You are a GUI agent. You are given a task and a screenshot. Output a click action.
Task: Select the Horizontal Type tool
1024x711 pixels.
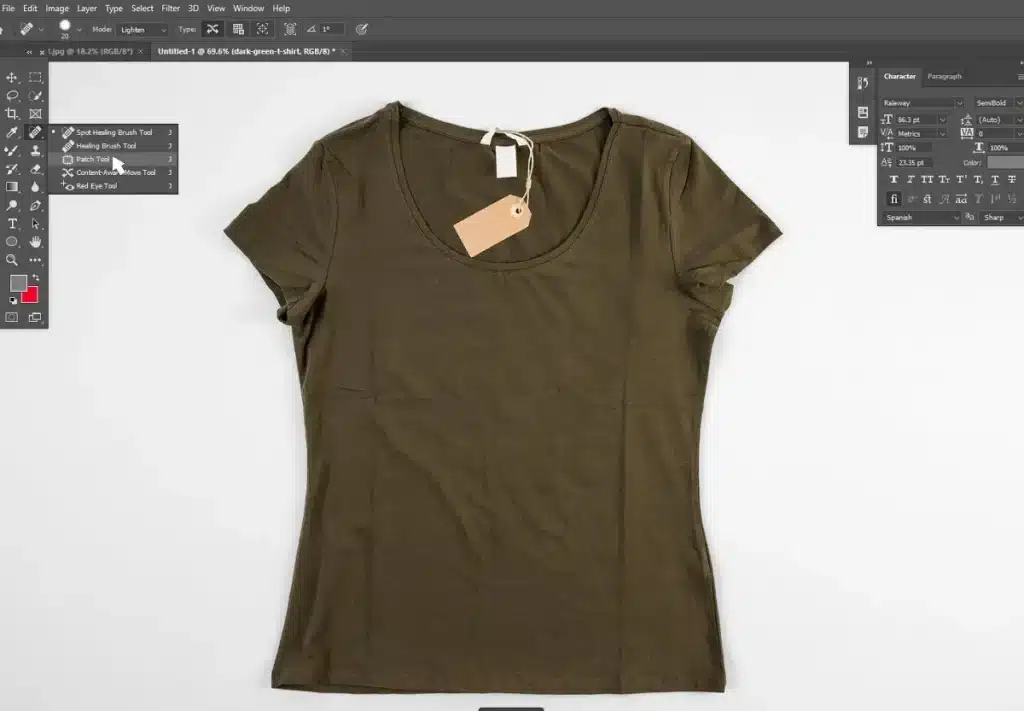pyautogui.click(x=13, y=223)
